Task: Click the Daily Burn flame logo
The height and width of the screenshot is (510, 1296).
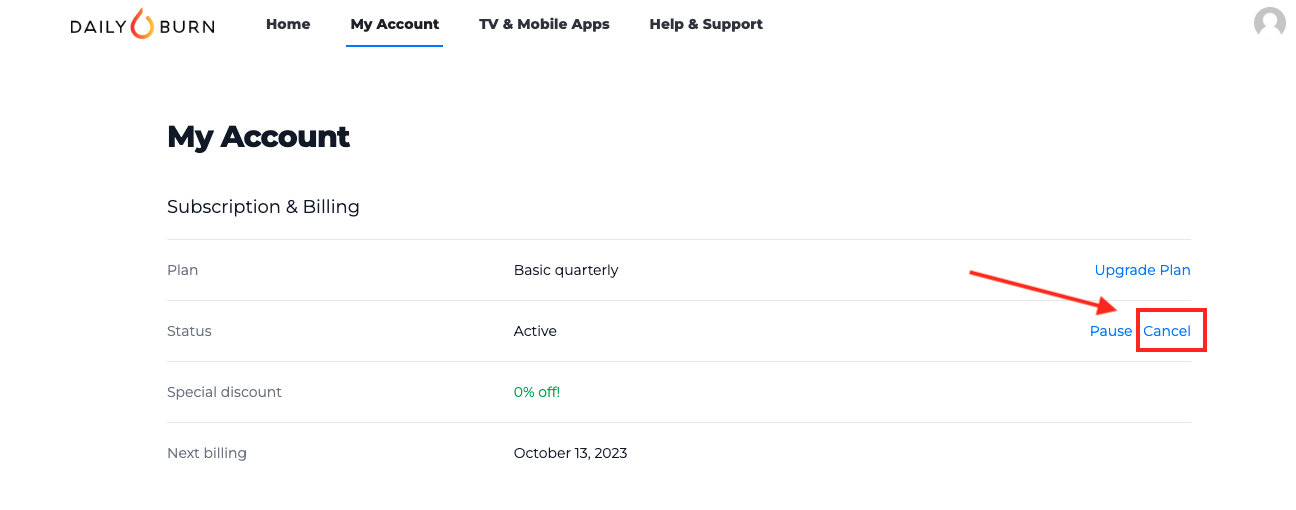Action: 143,23
